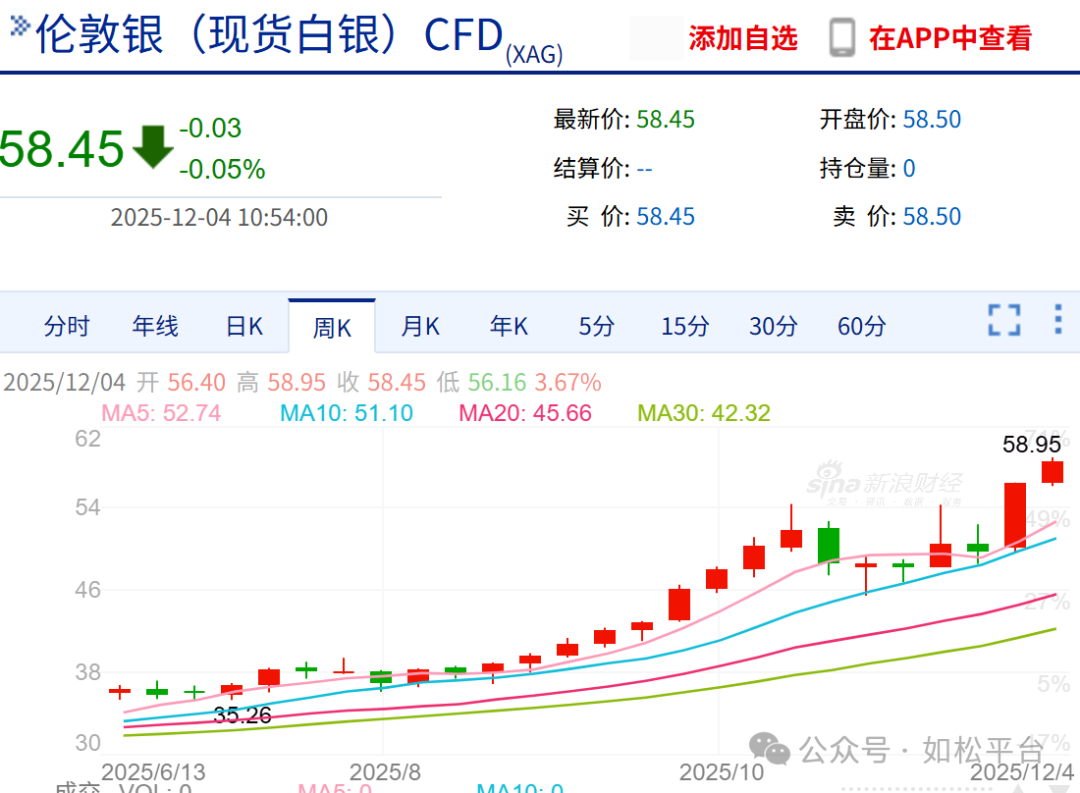
Task: Toggle the MA5 moving average legend
Action: [161, 413]
